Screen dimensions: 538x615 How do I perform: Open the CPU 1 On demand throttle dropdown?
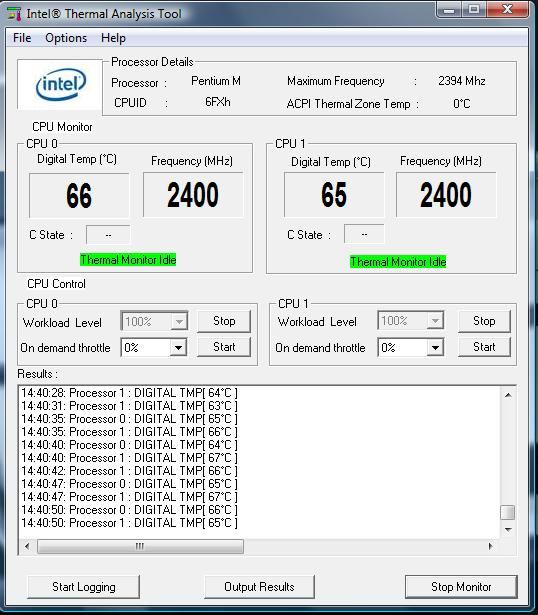point(435,348)
